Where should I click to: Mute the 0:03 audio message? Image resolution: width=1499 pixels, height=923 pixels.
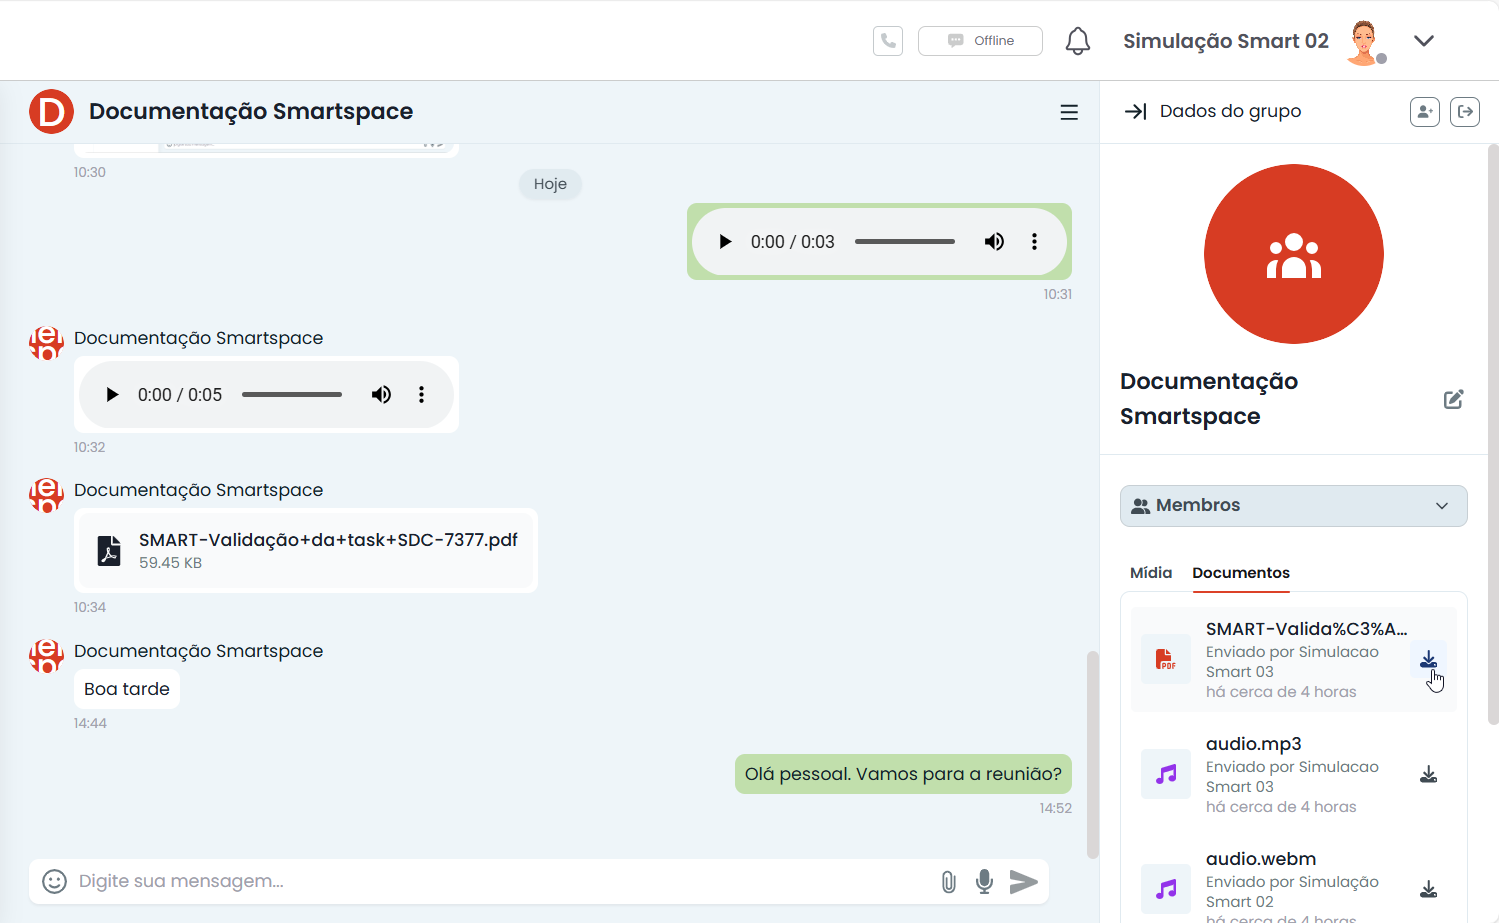(x=994, y=242)
